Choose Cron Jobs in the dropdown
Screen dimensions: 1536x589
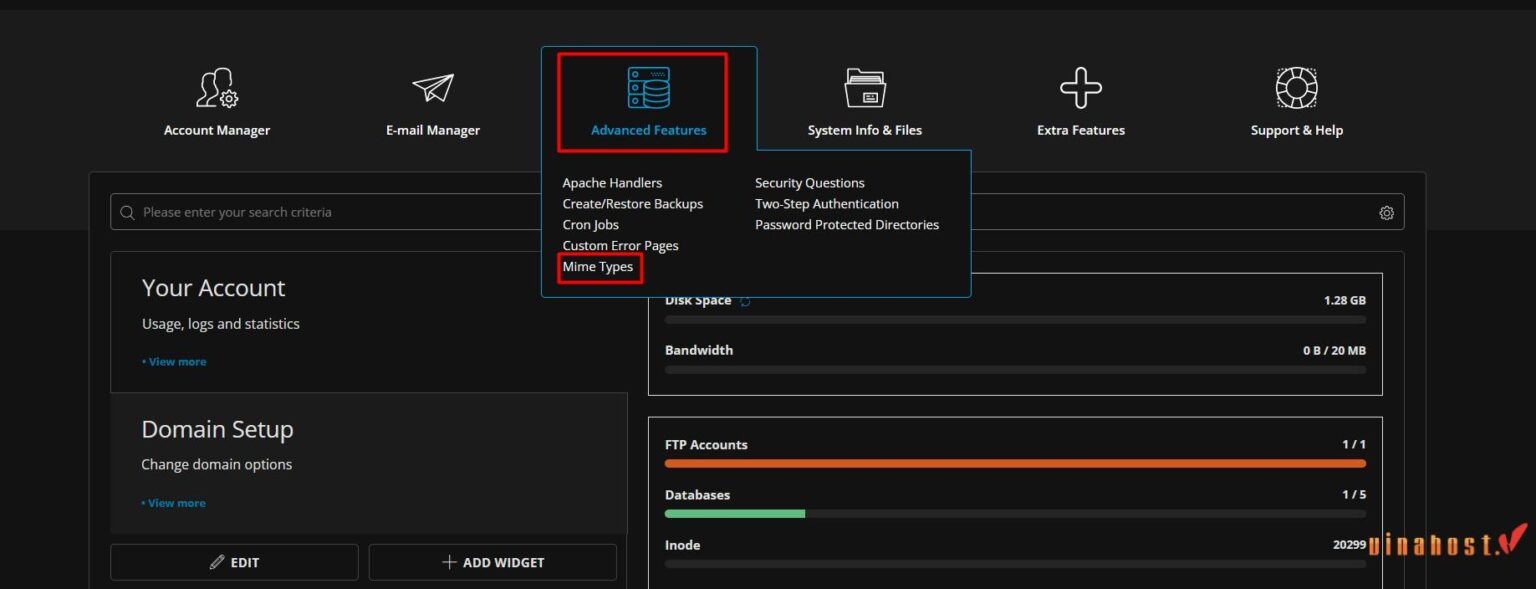(590, 225)
